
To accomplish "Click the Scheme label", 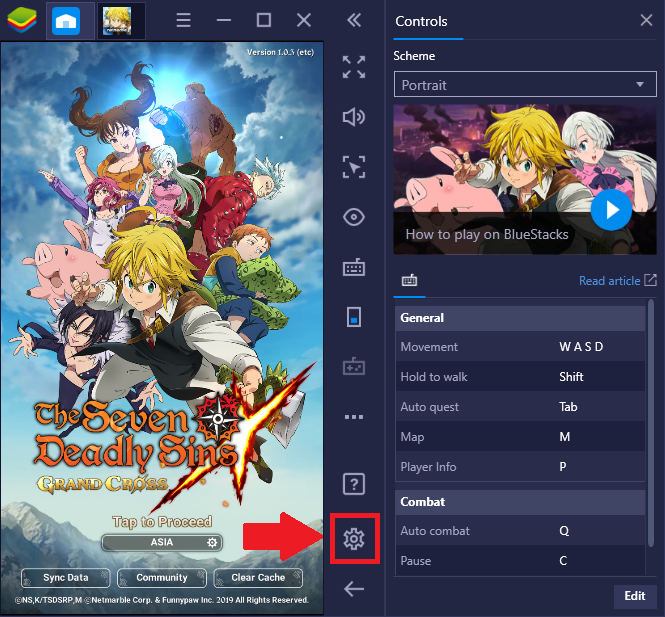I will tap(414, 56).
